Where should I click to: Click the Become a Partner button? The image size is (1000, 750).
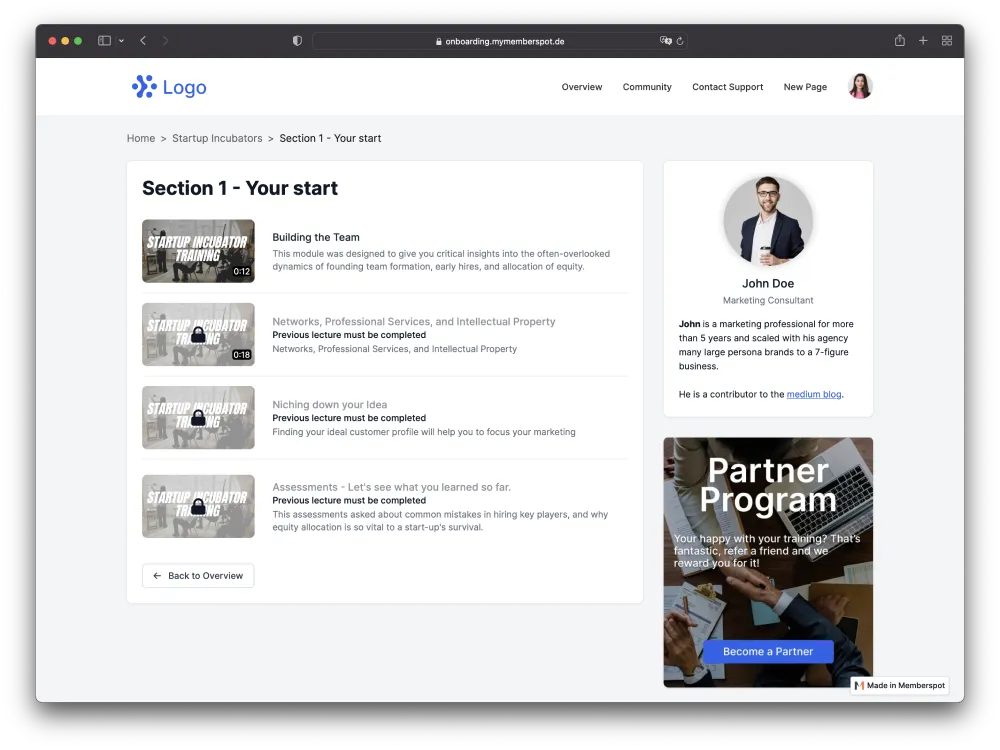coord(768,652)
